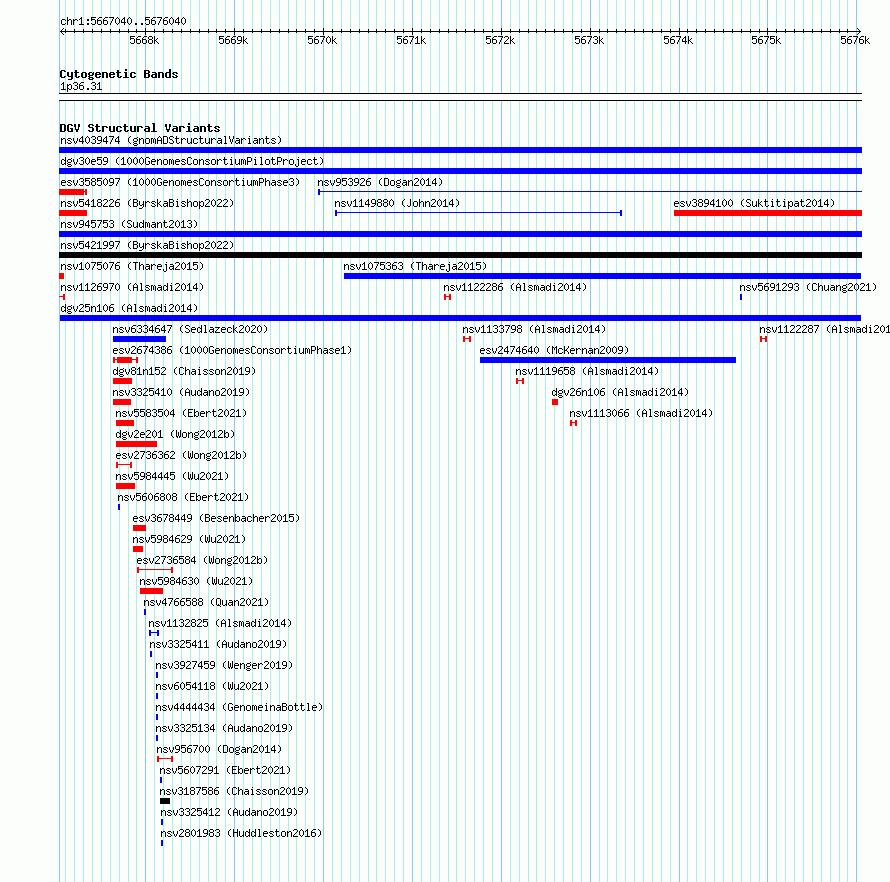The height and width of the screenshot is (882, 890).
Task: Click the Cytogenetic Bands track title
Action: click(119, 74)
